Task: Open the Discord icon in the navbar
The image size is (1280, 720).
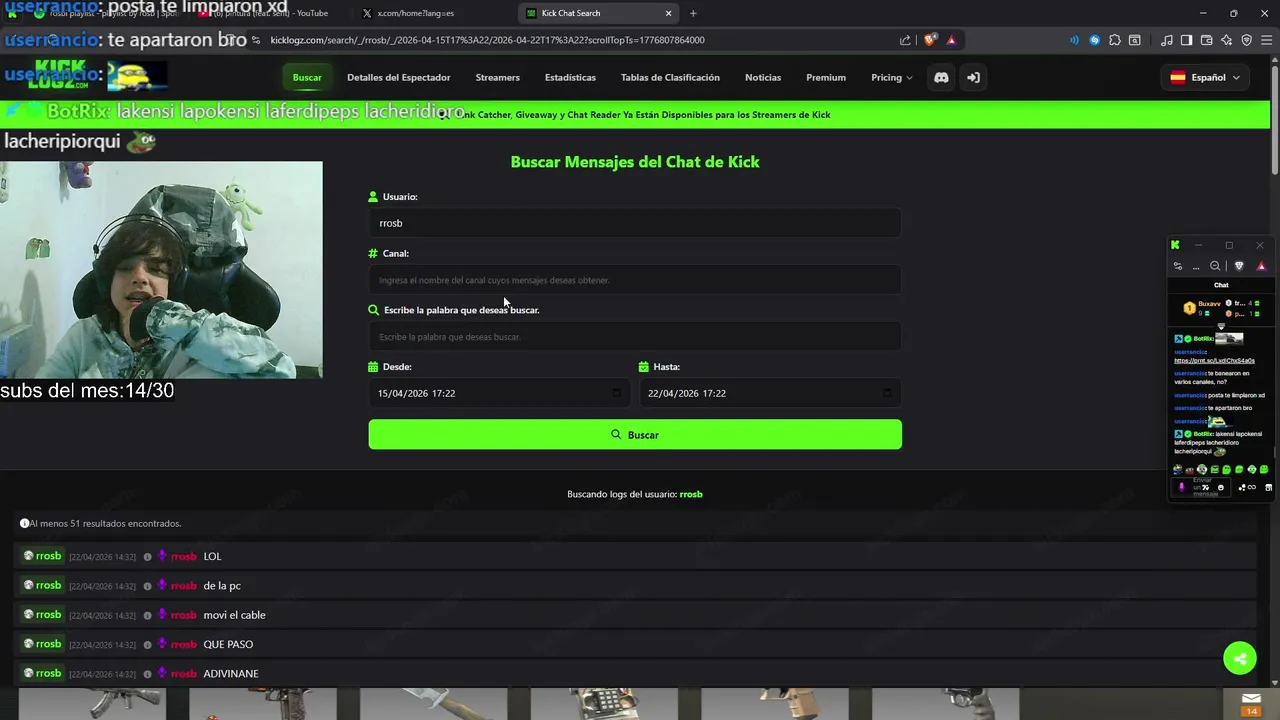Action: 941,77
